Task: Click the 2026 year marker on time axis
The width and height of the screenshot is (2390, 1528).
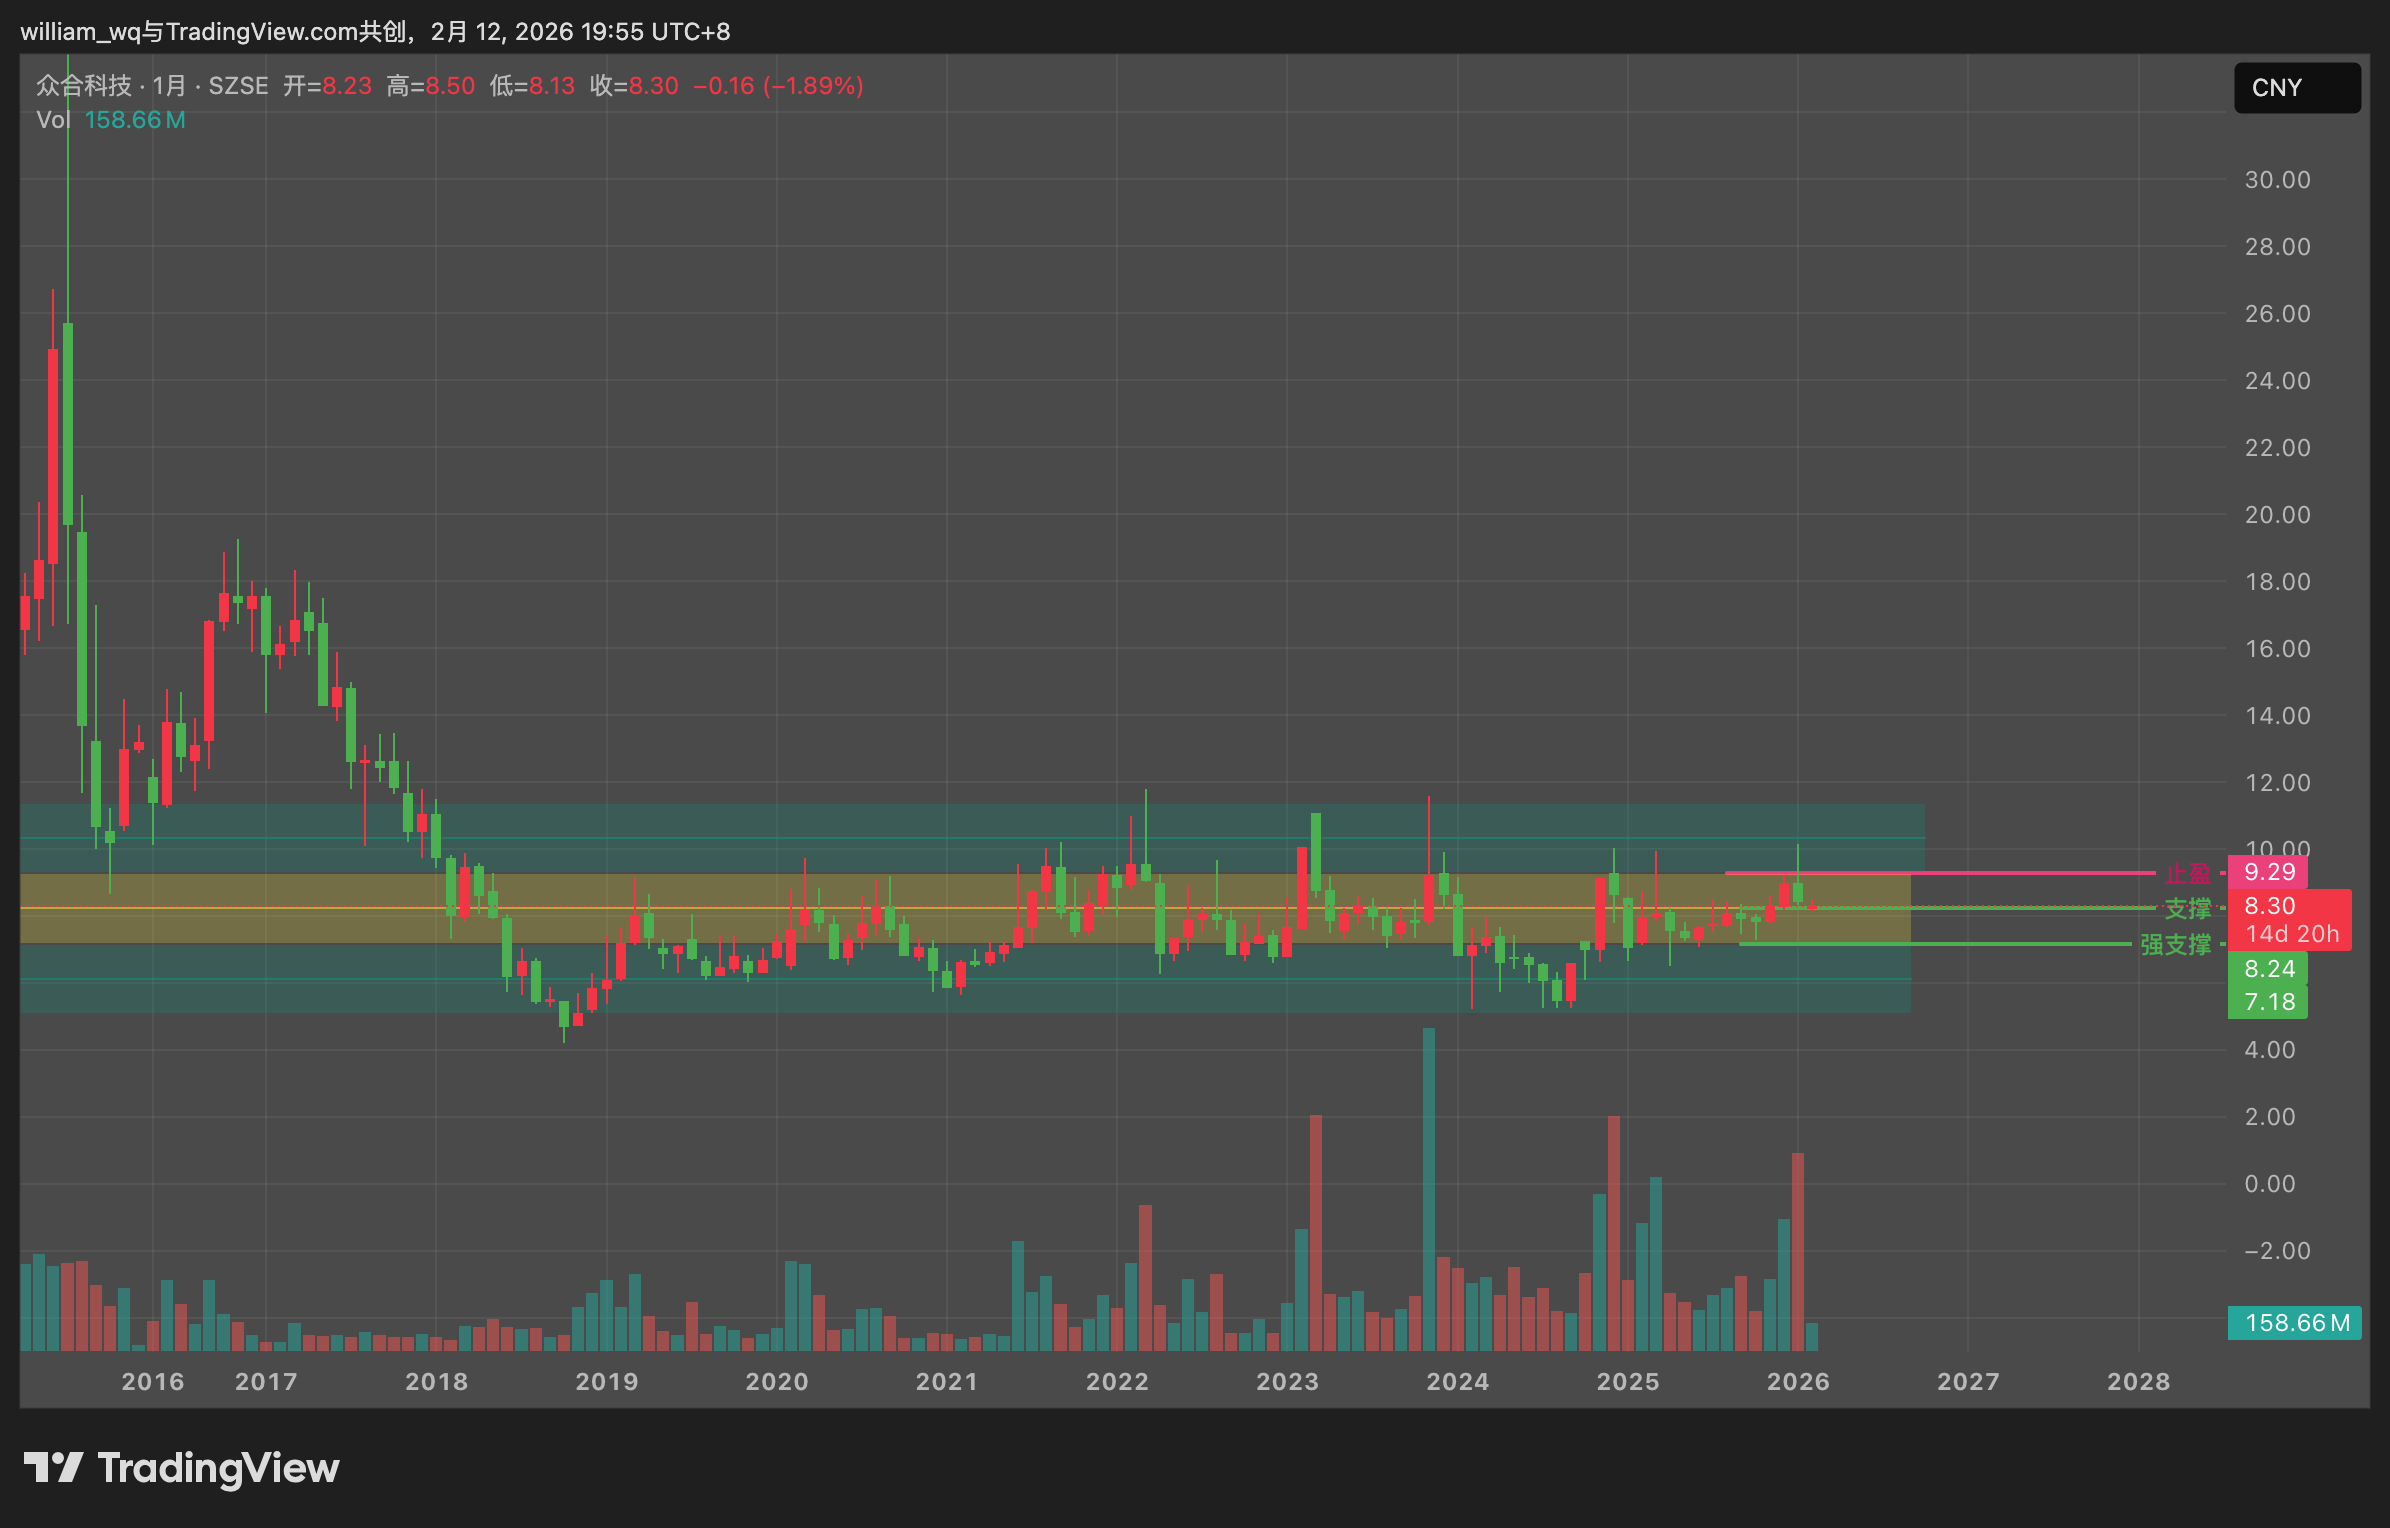Action: click(1798, 1382)
